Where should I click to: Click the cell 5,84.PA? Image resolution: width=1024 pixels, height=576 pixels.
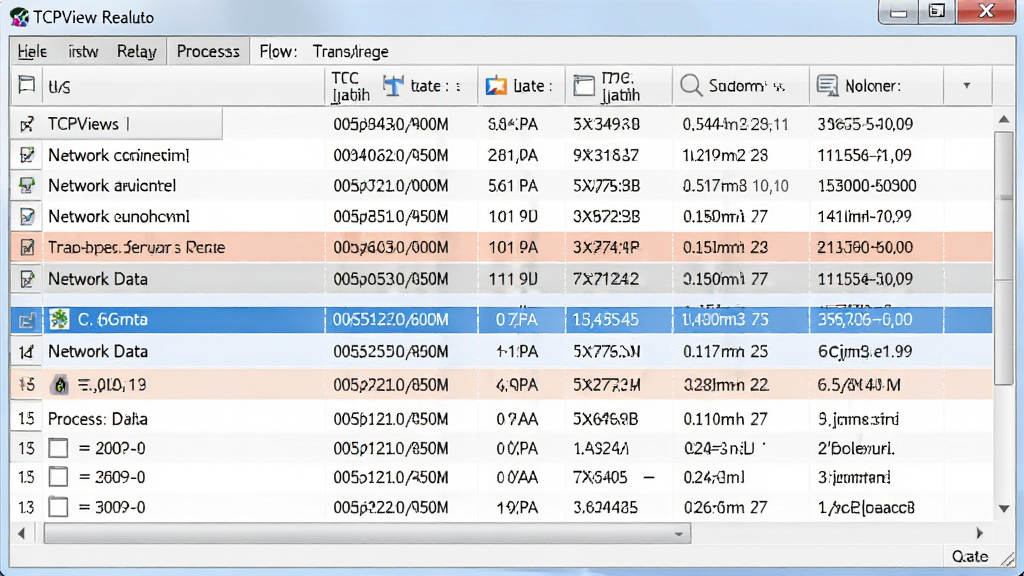[x=513, y=124]
